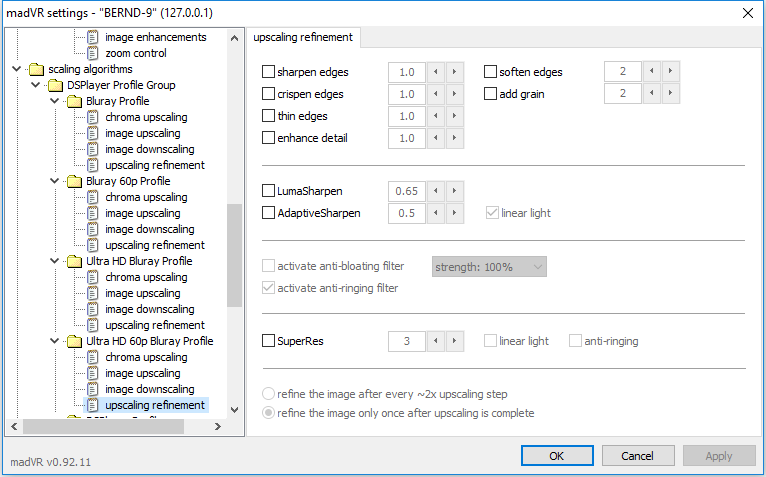
Task: Click upscaling refinement icon under Bluray Profile
Action: [x=92, y=165]
